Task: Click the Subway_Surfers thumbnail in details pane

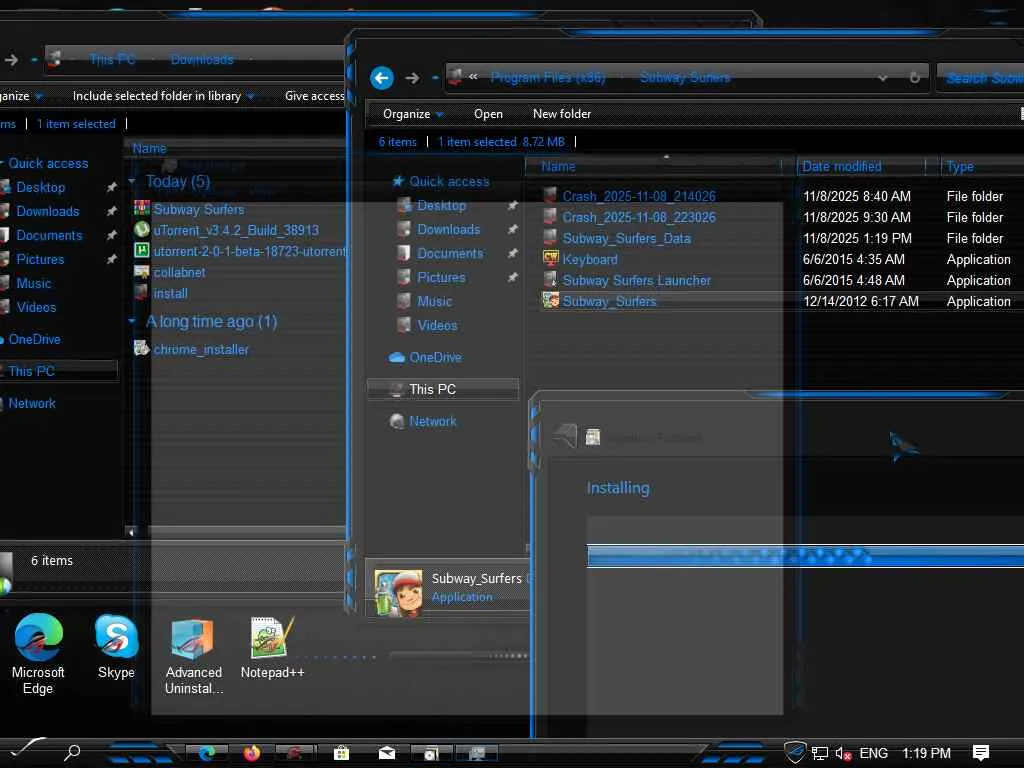Action: pos(398,592)
